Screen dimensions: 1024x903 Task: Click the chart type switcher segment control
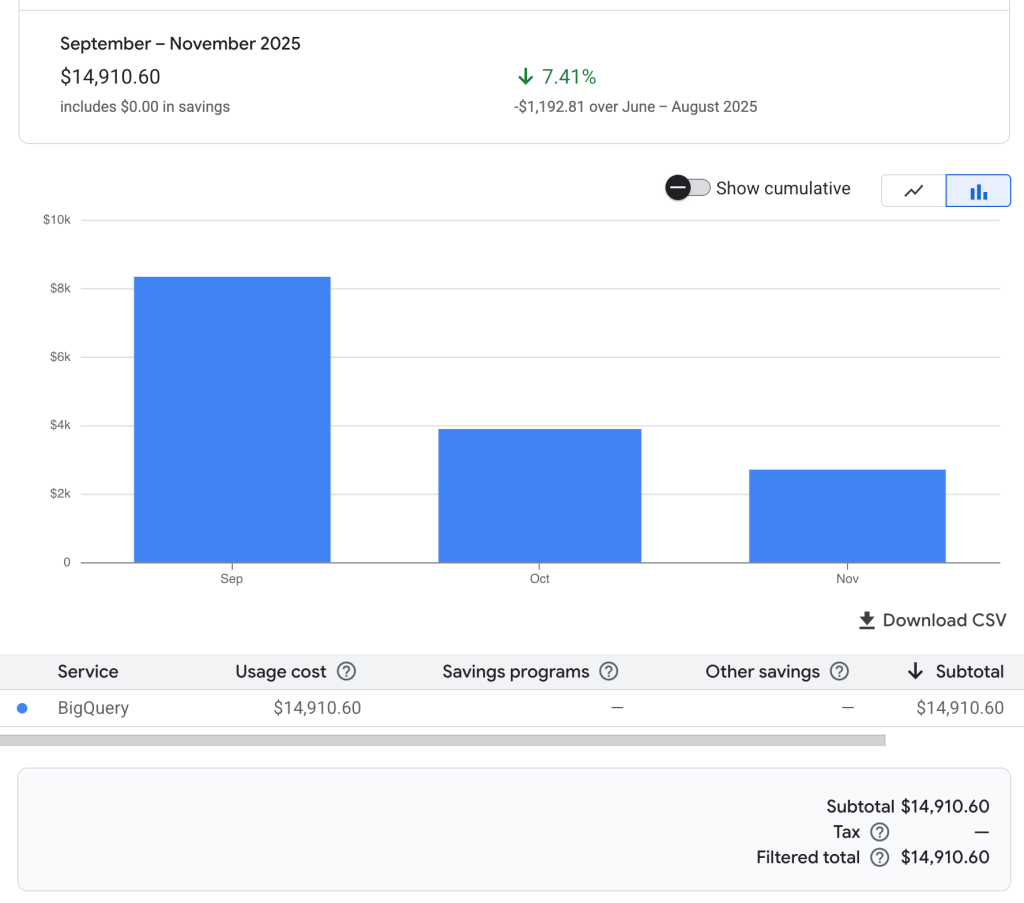946,190
